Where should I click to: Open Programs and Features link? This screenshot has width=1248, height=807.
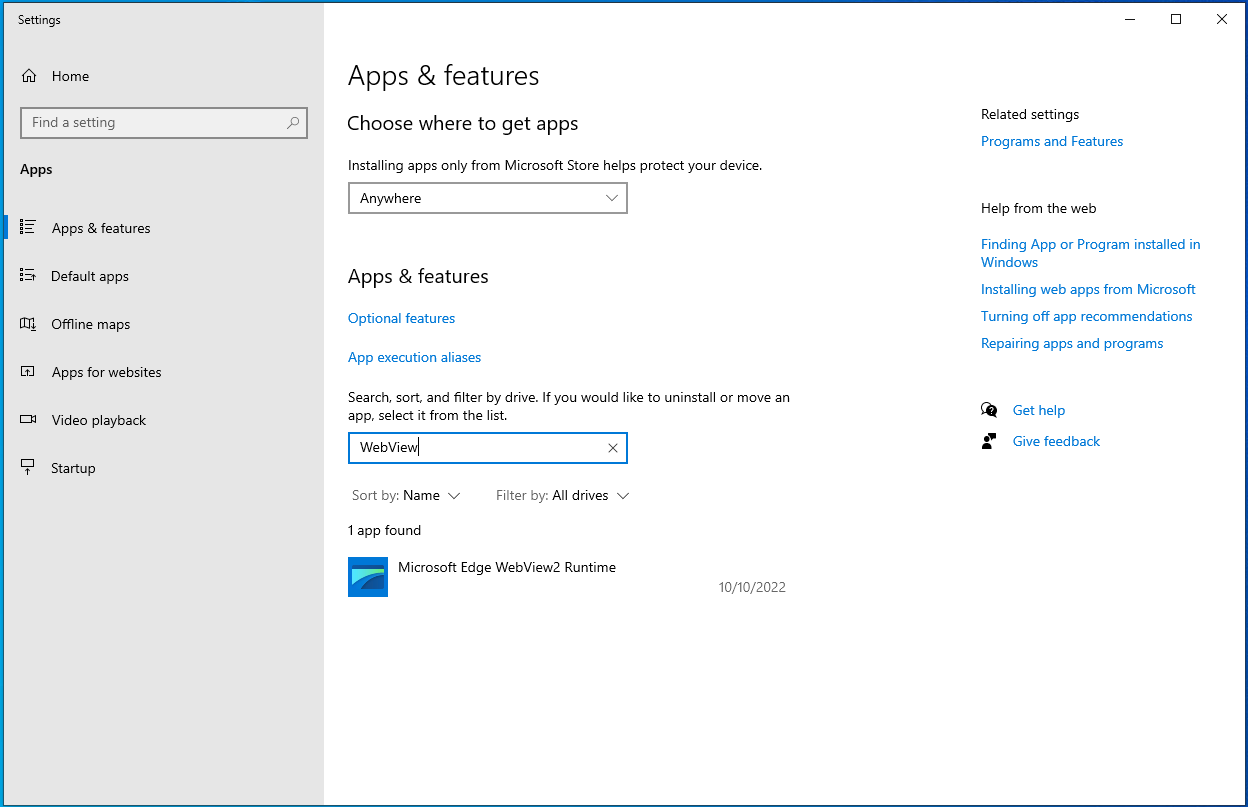1052,141
